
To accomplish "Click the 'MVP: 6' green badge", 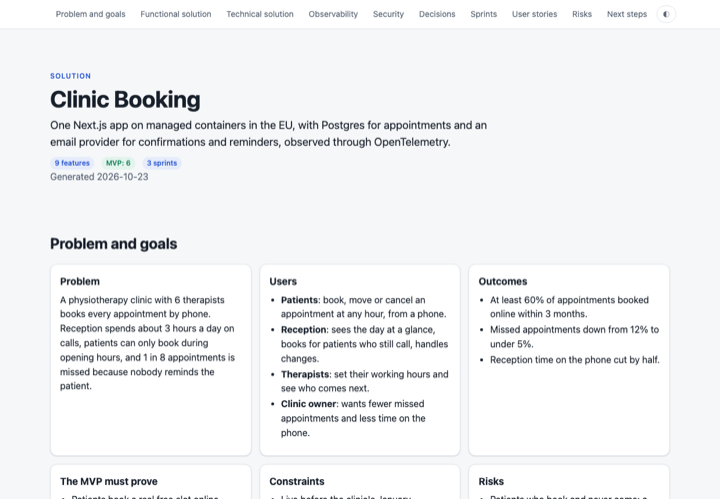I will 118,163.
